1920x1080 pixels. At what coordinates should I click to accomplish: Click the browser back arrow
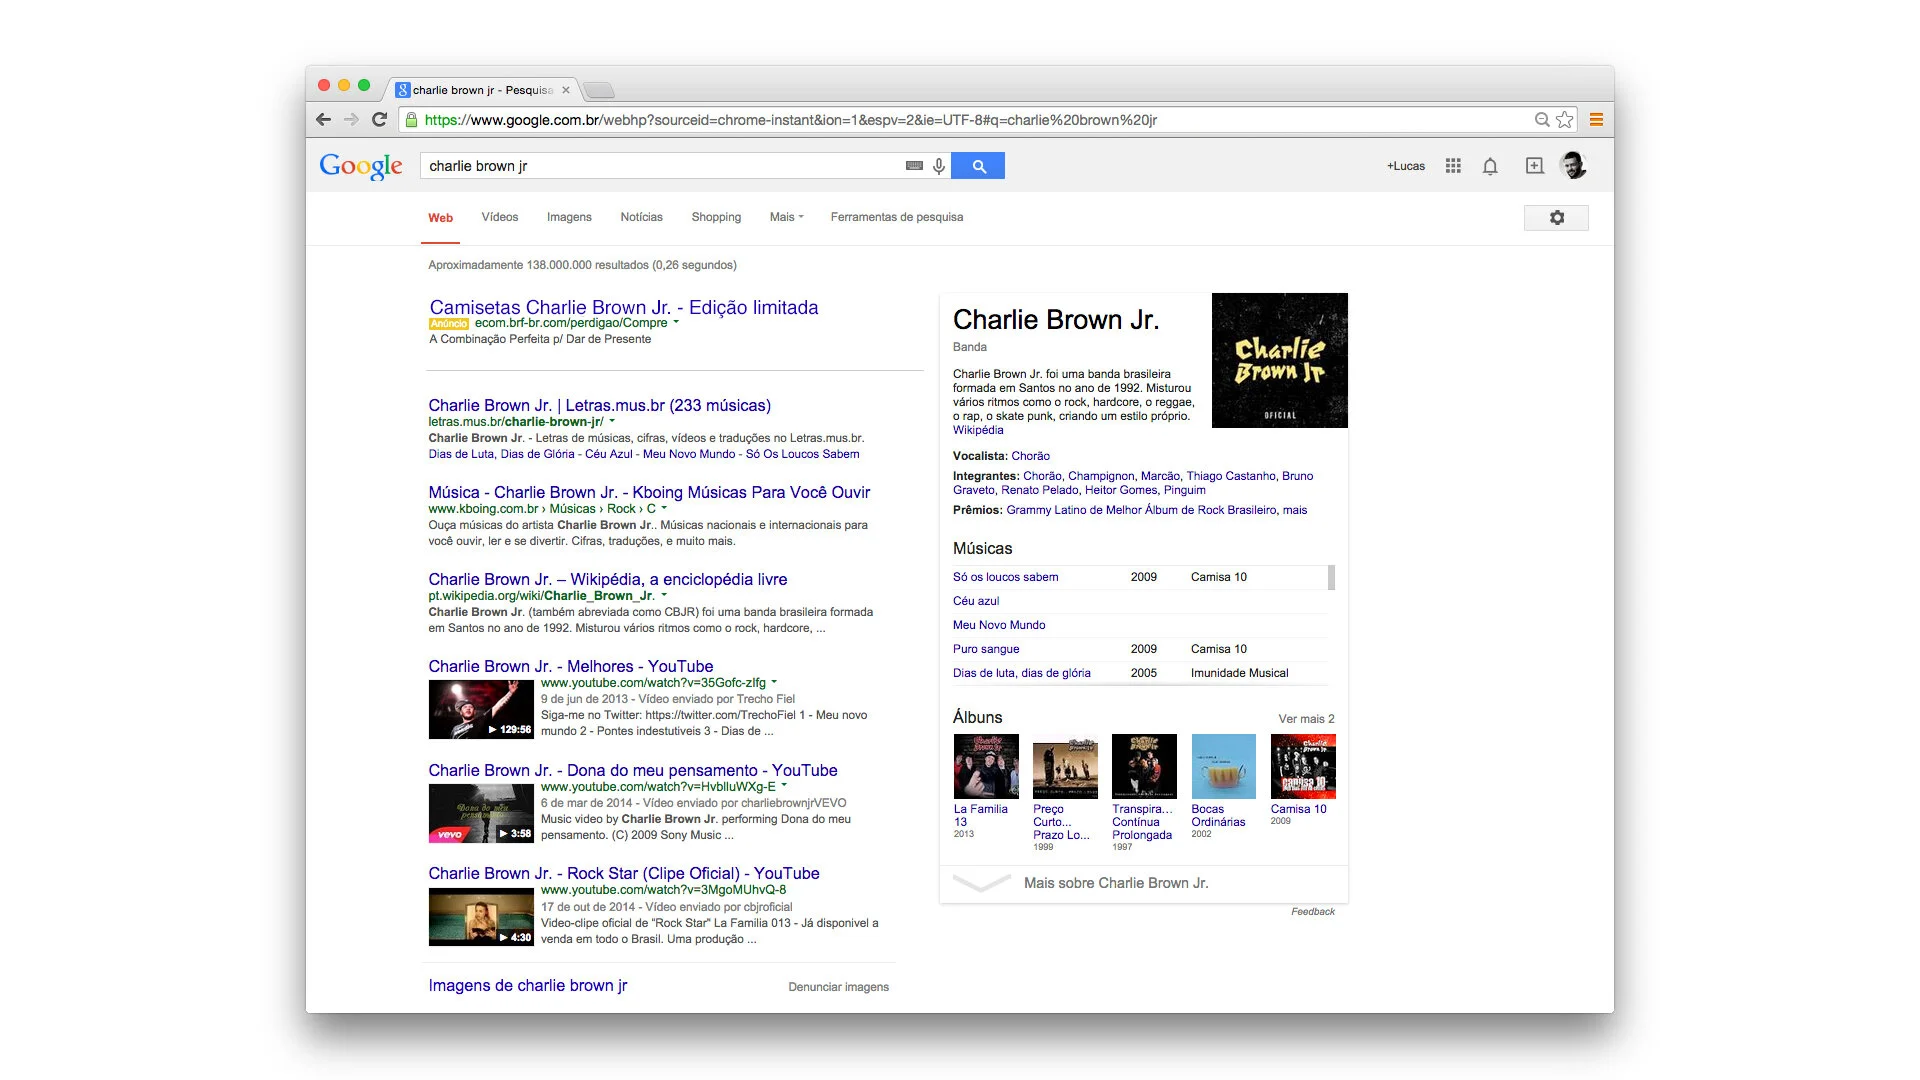pos(323,120)
